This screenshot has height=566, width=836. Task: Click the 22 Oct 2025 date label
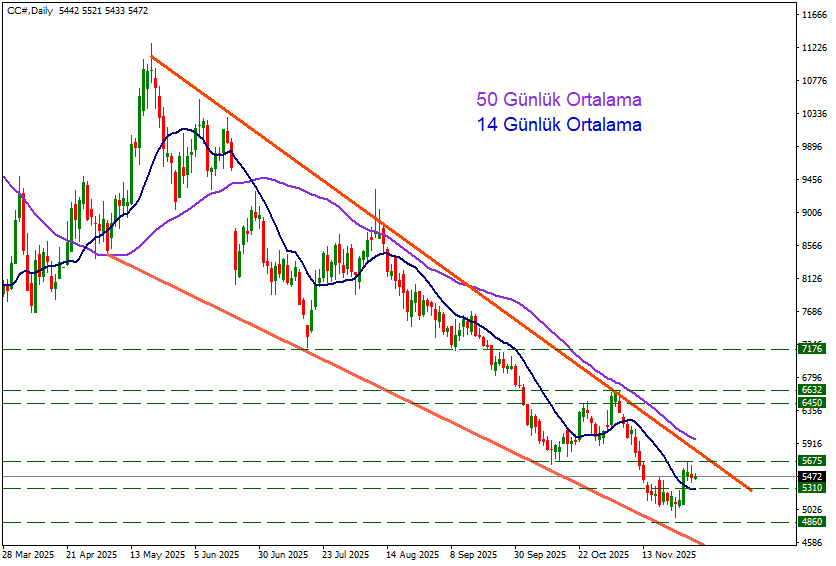click(605, 553)
